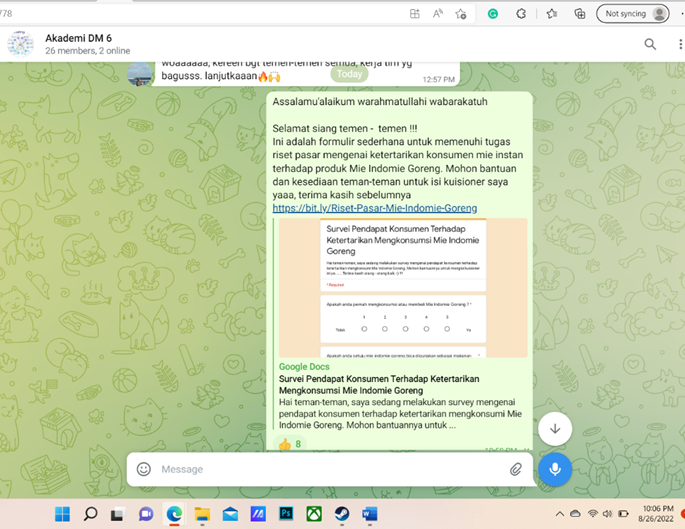The height and width of the screenshot is (529, 685).
Task: Open the emoji picker in the message box
Action: point(144,469)
